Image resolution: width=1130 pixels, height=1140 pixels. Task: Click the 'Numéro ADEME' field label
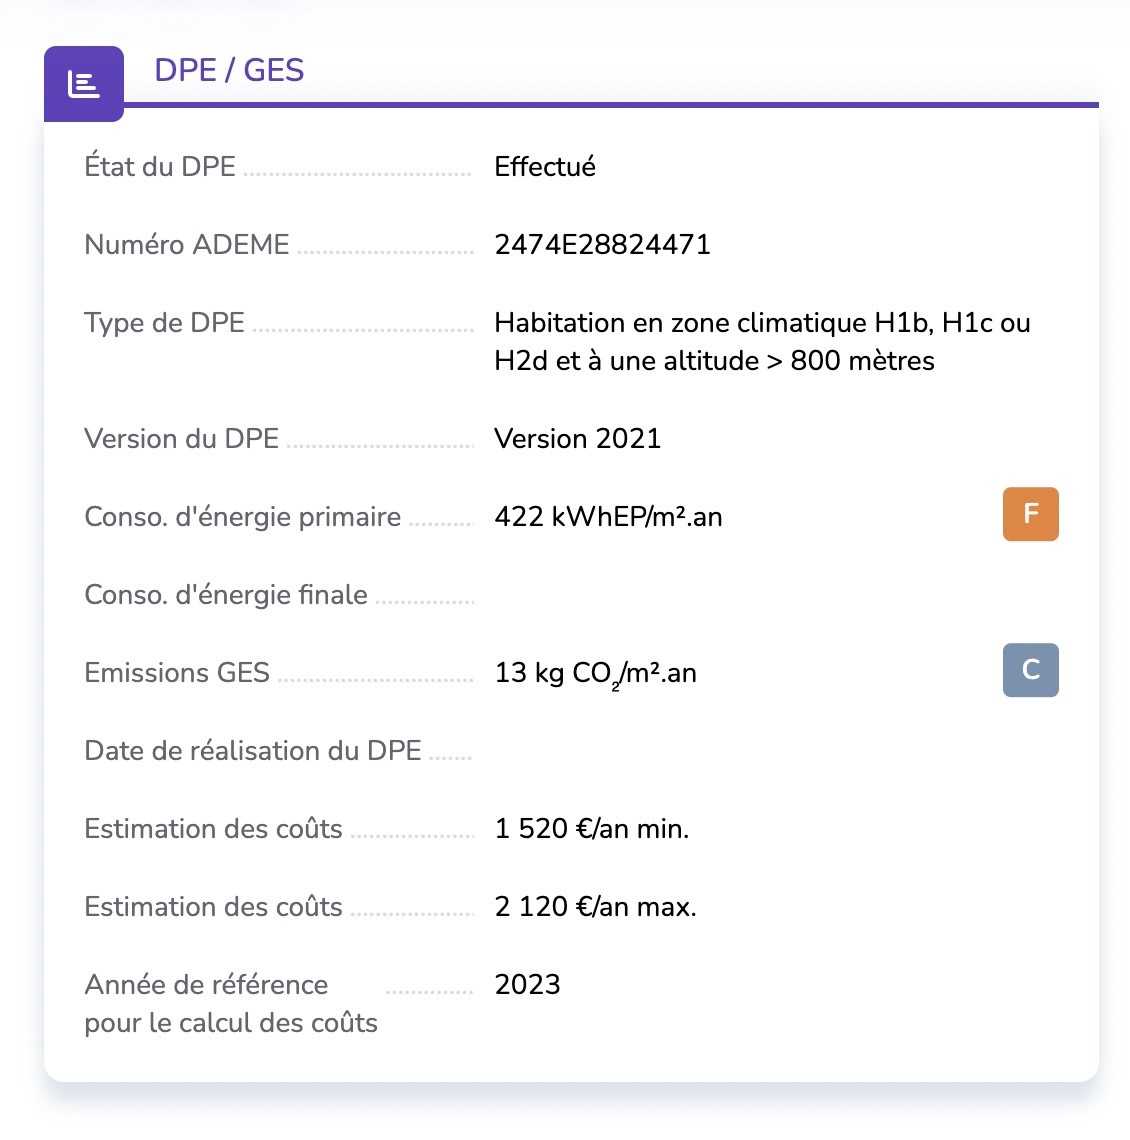[187, 245]
